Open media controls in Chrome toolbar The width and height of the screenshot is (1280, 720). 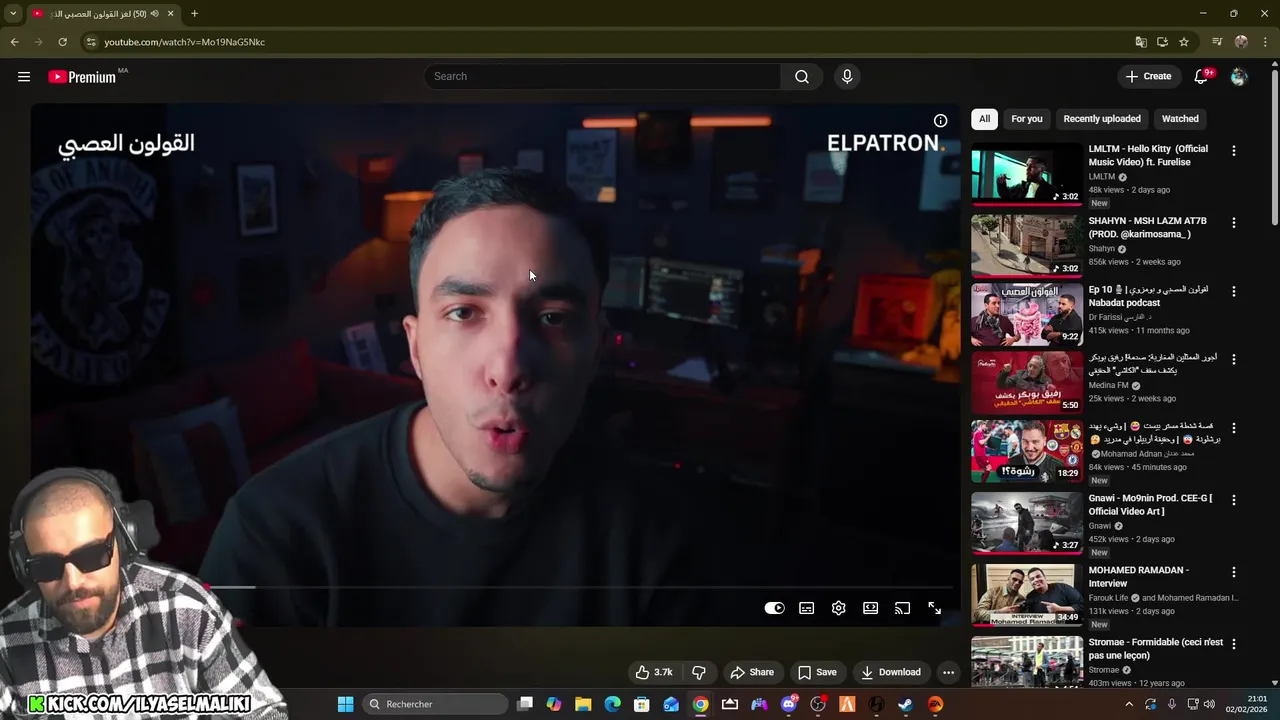tap(1217, 42)
